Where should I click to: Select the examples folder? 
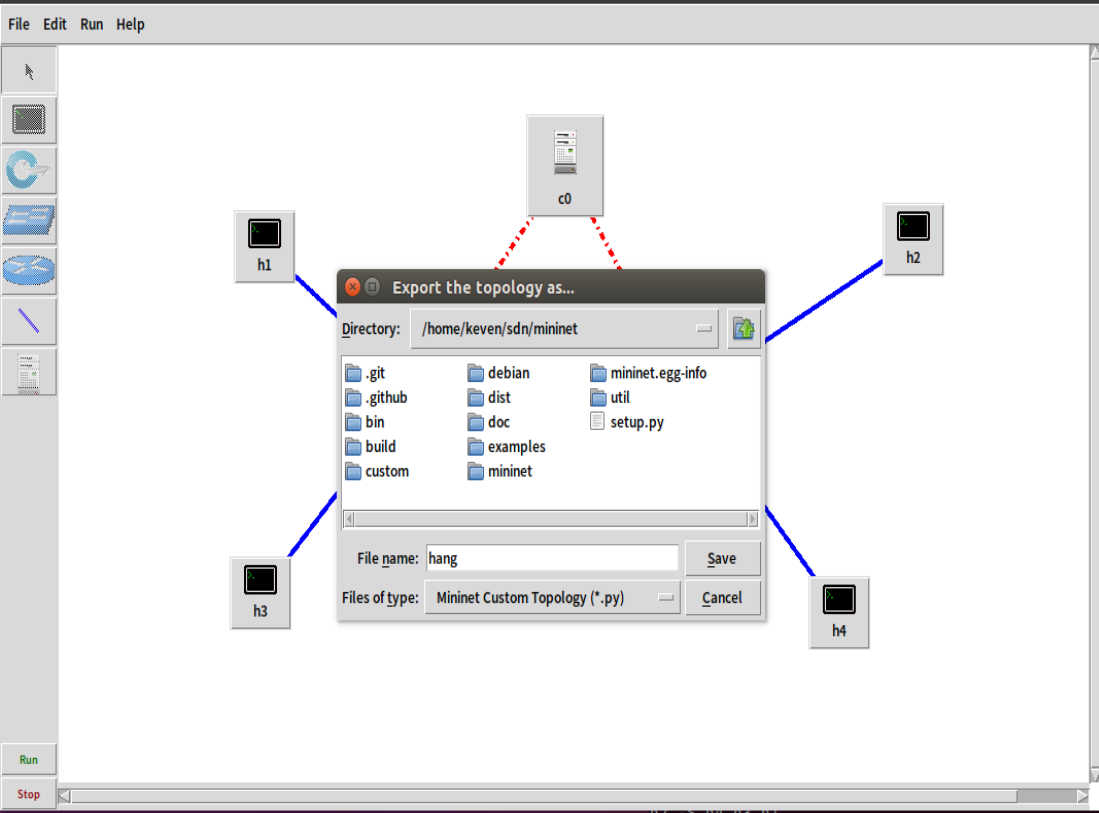(x=507, y=446)
